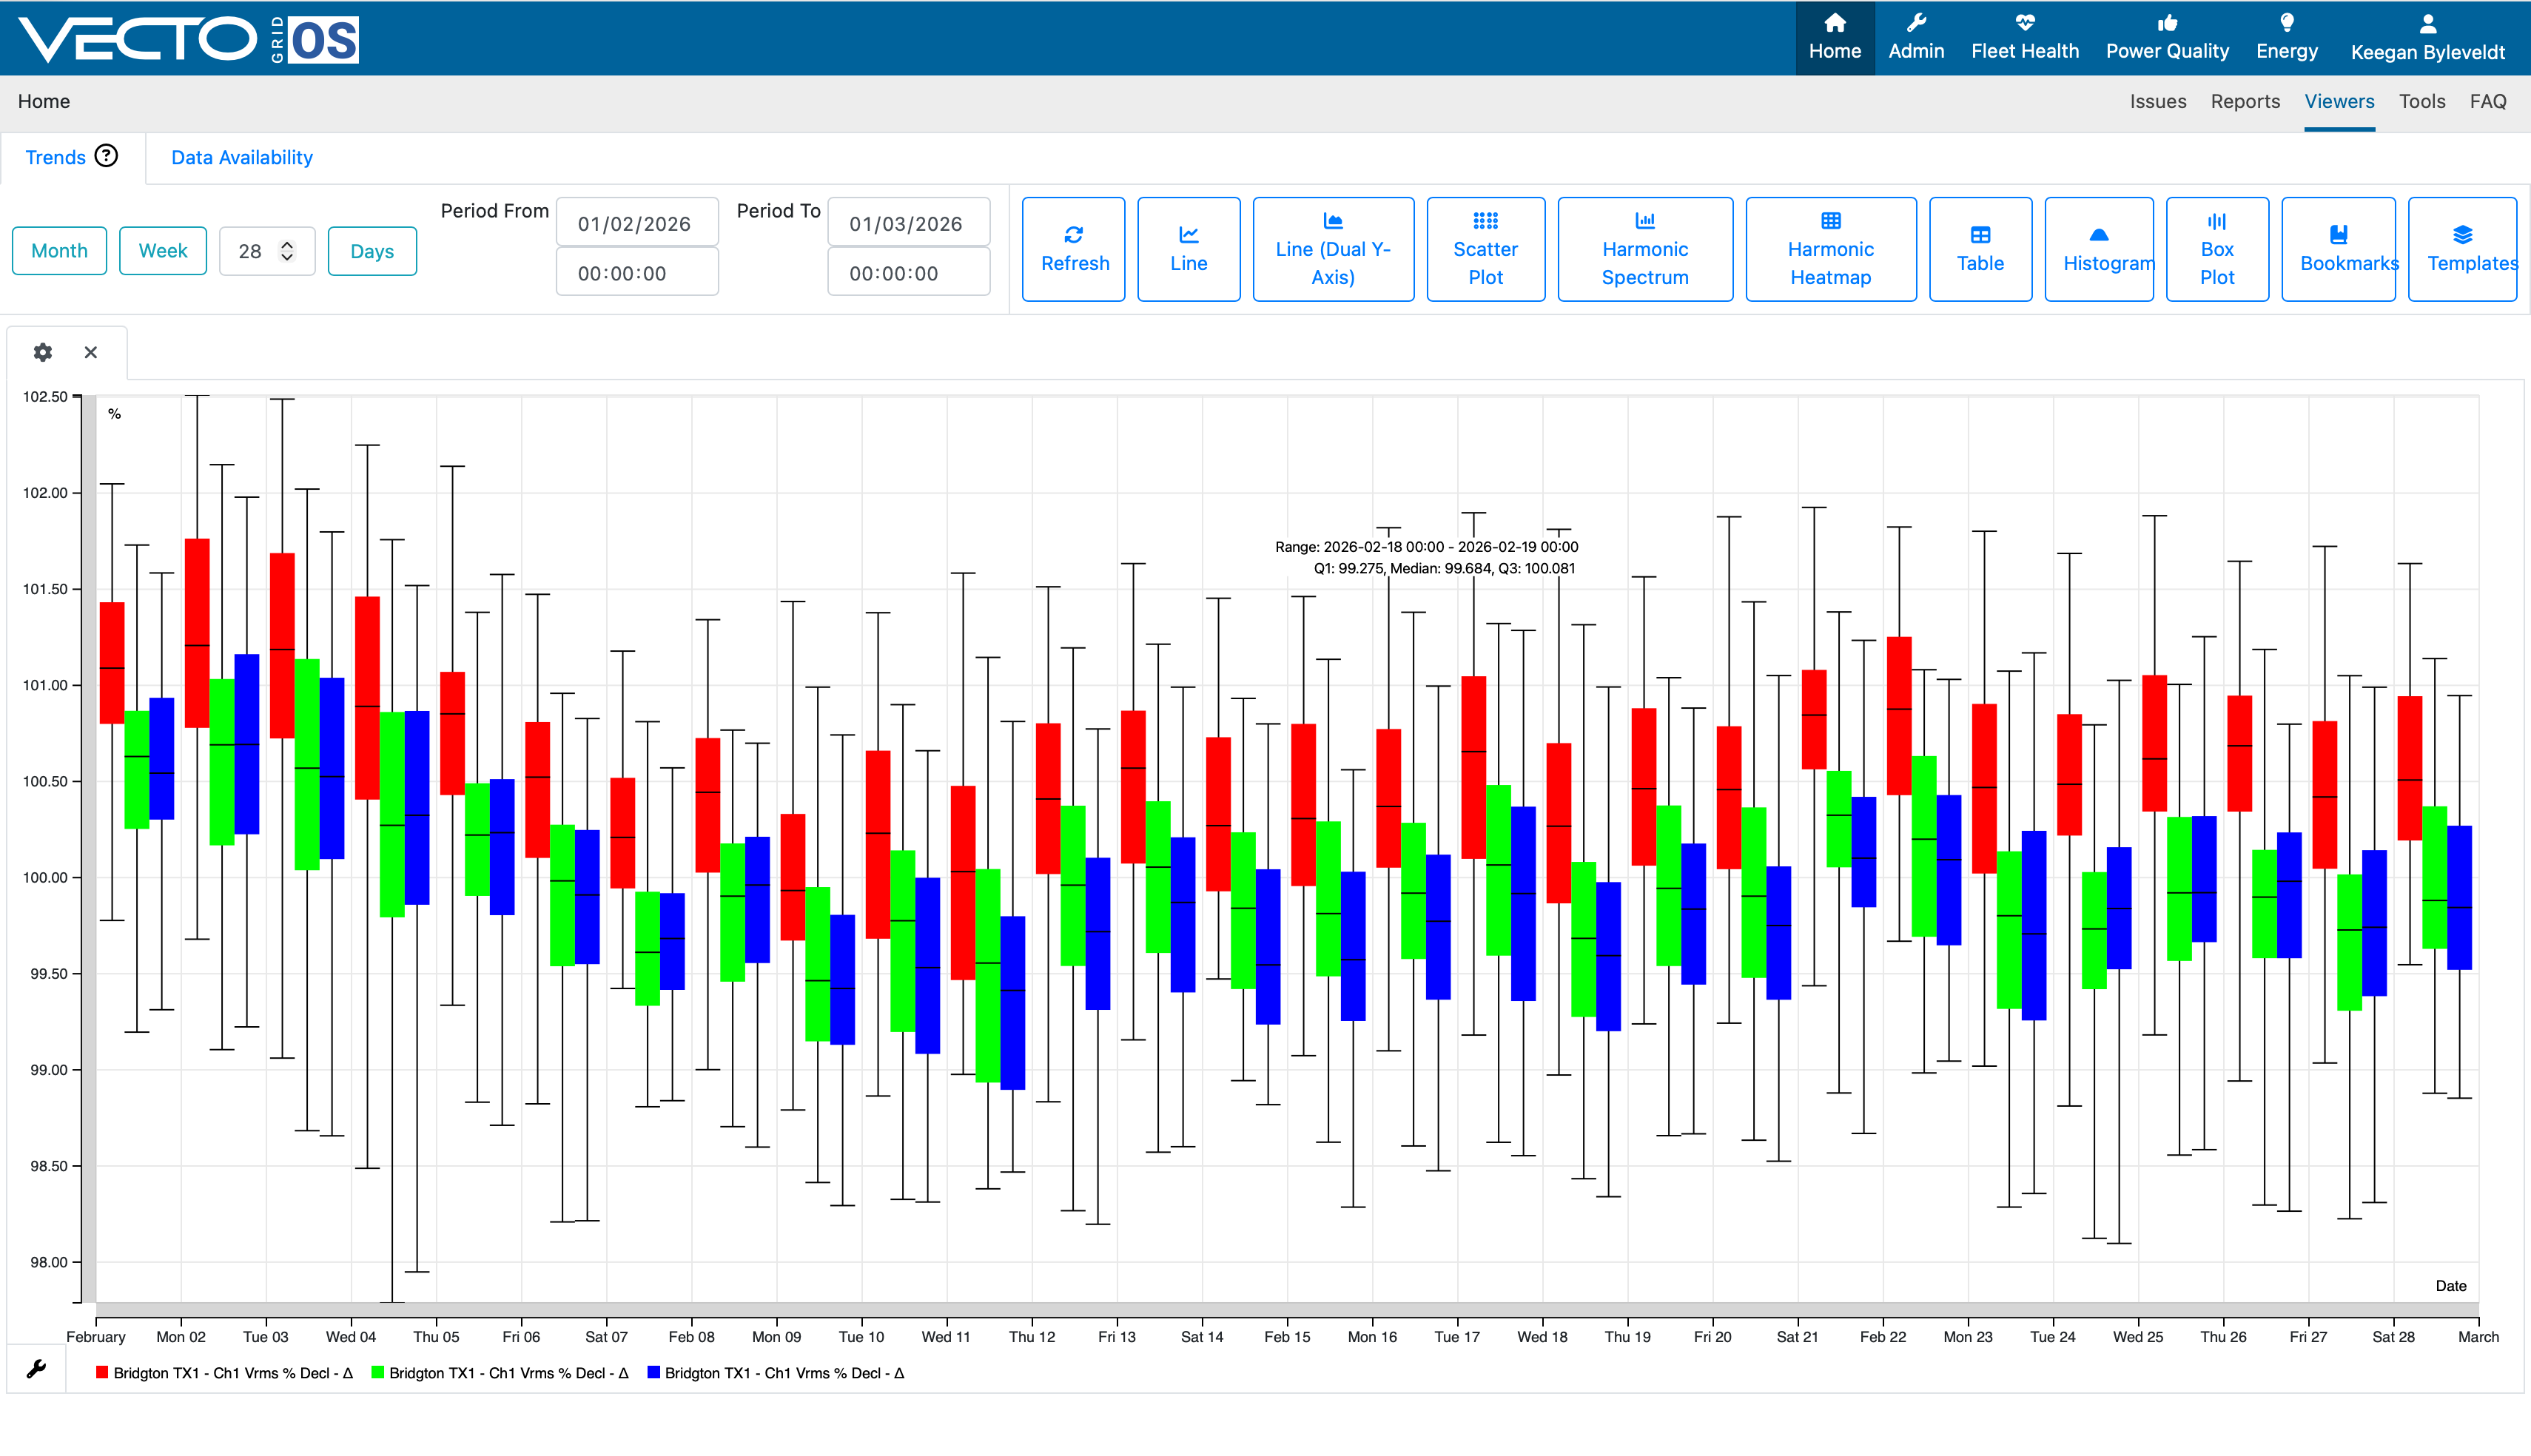The width and height of the screenshot is (2531, 1456).
Task: Open Power Quality section
Action: click(2166, 37)
